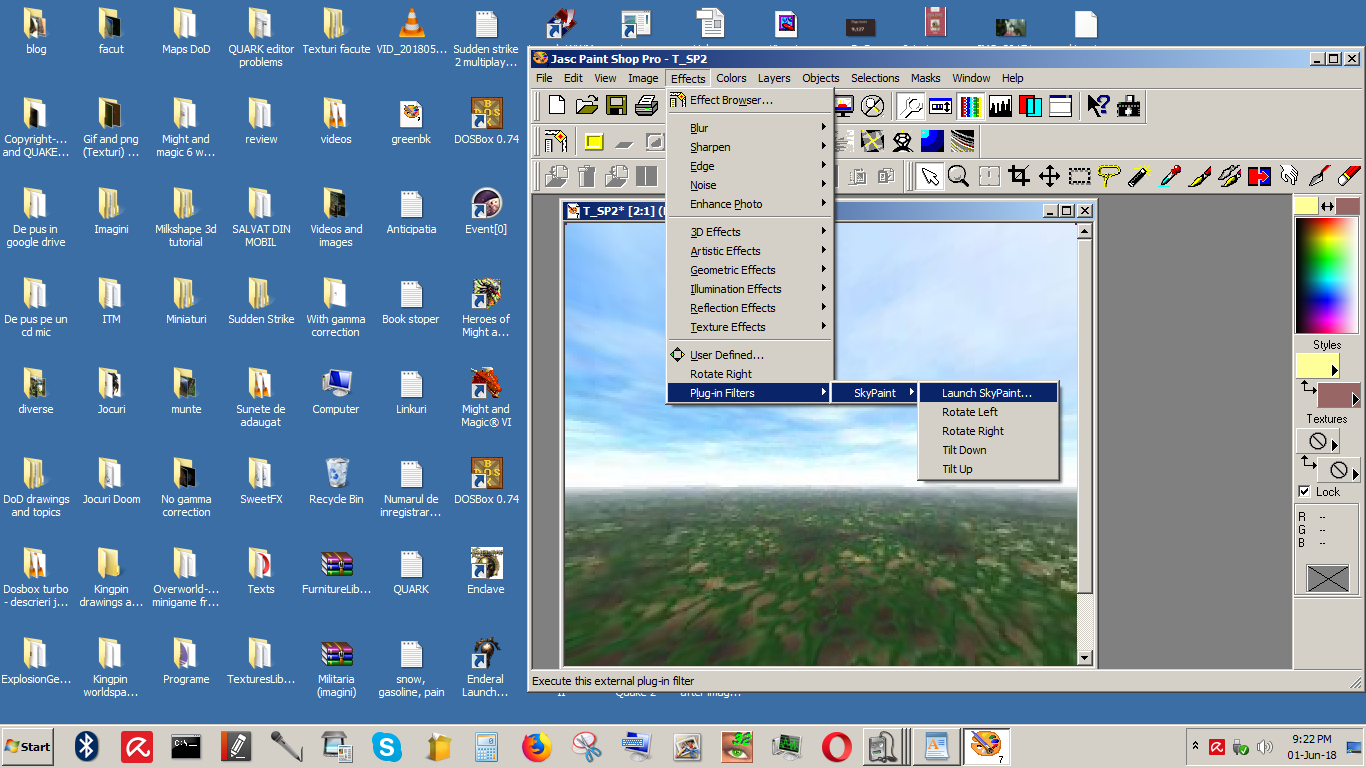
Task: Click the rainbow color palette toggle icon
Action: coord(971,105)
